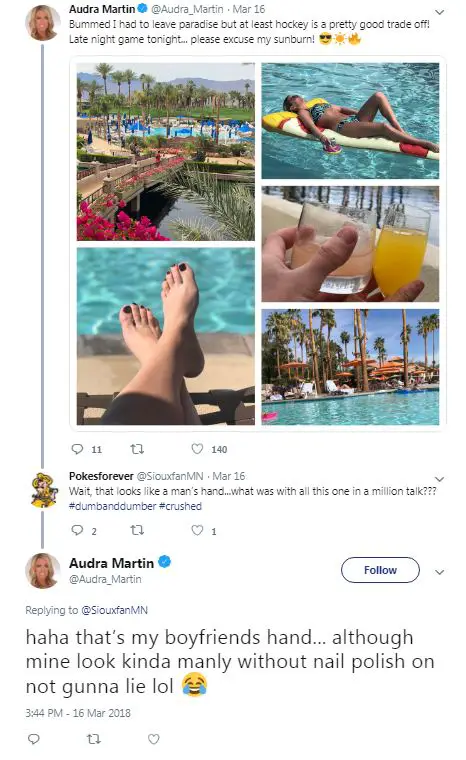Viewport: 466px width, 760px height.
Task: Open the 3:44 PM - 16 Mar 2018 timestamp
Action: pyautogui.click(x=78, y=713)
